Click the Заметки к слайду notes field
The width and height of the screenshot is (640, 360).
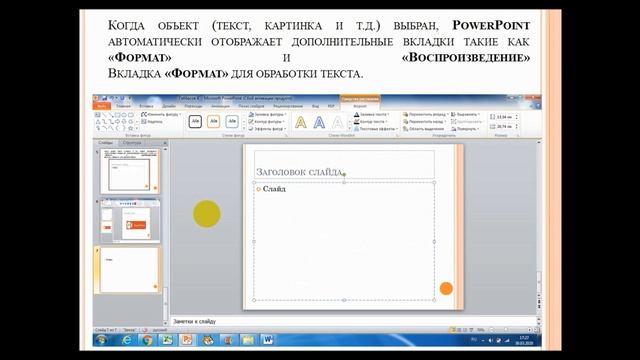pyautogui.click(x=353, y=321)
